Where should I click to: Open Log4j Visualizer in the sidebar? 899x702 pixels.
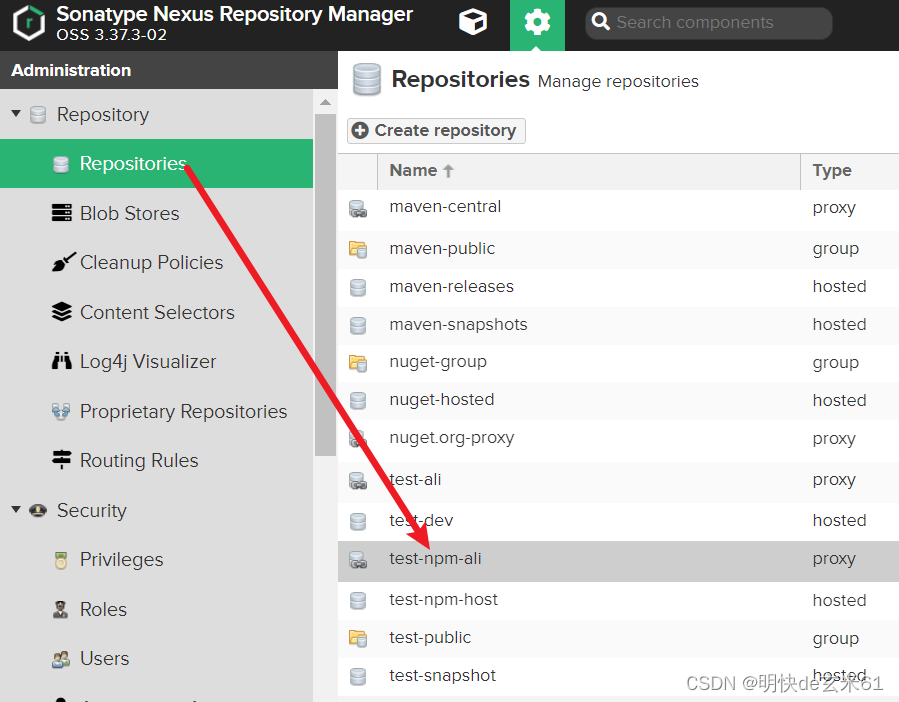click(x=157, y=361)
